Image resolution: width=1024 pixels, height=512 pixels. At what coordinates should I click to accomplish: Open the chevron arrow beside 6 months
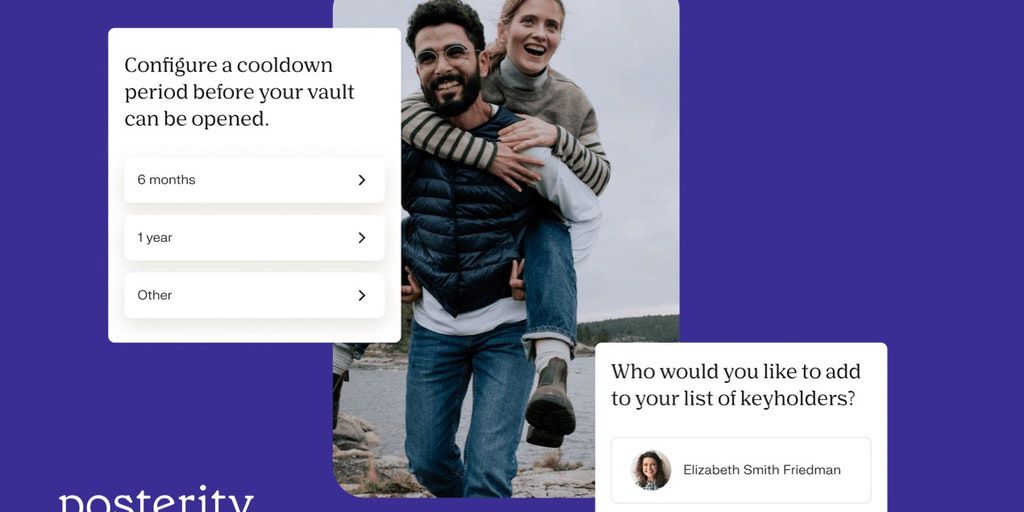(x=362, y=180)
